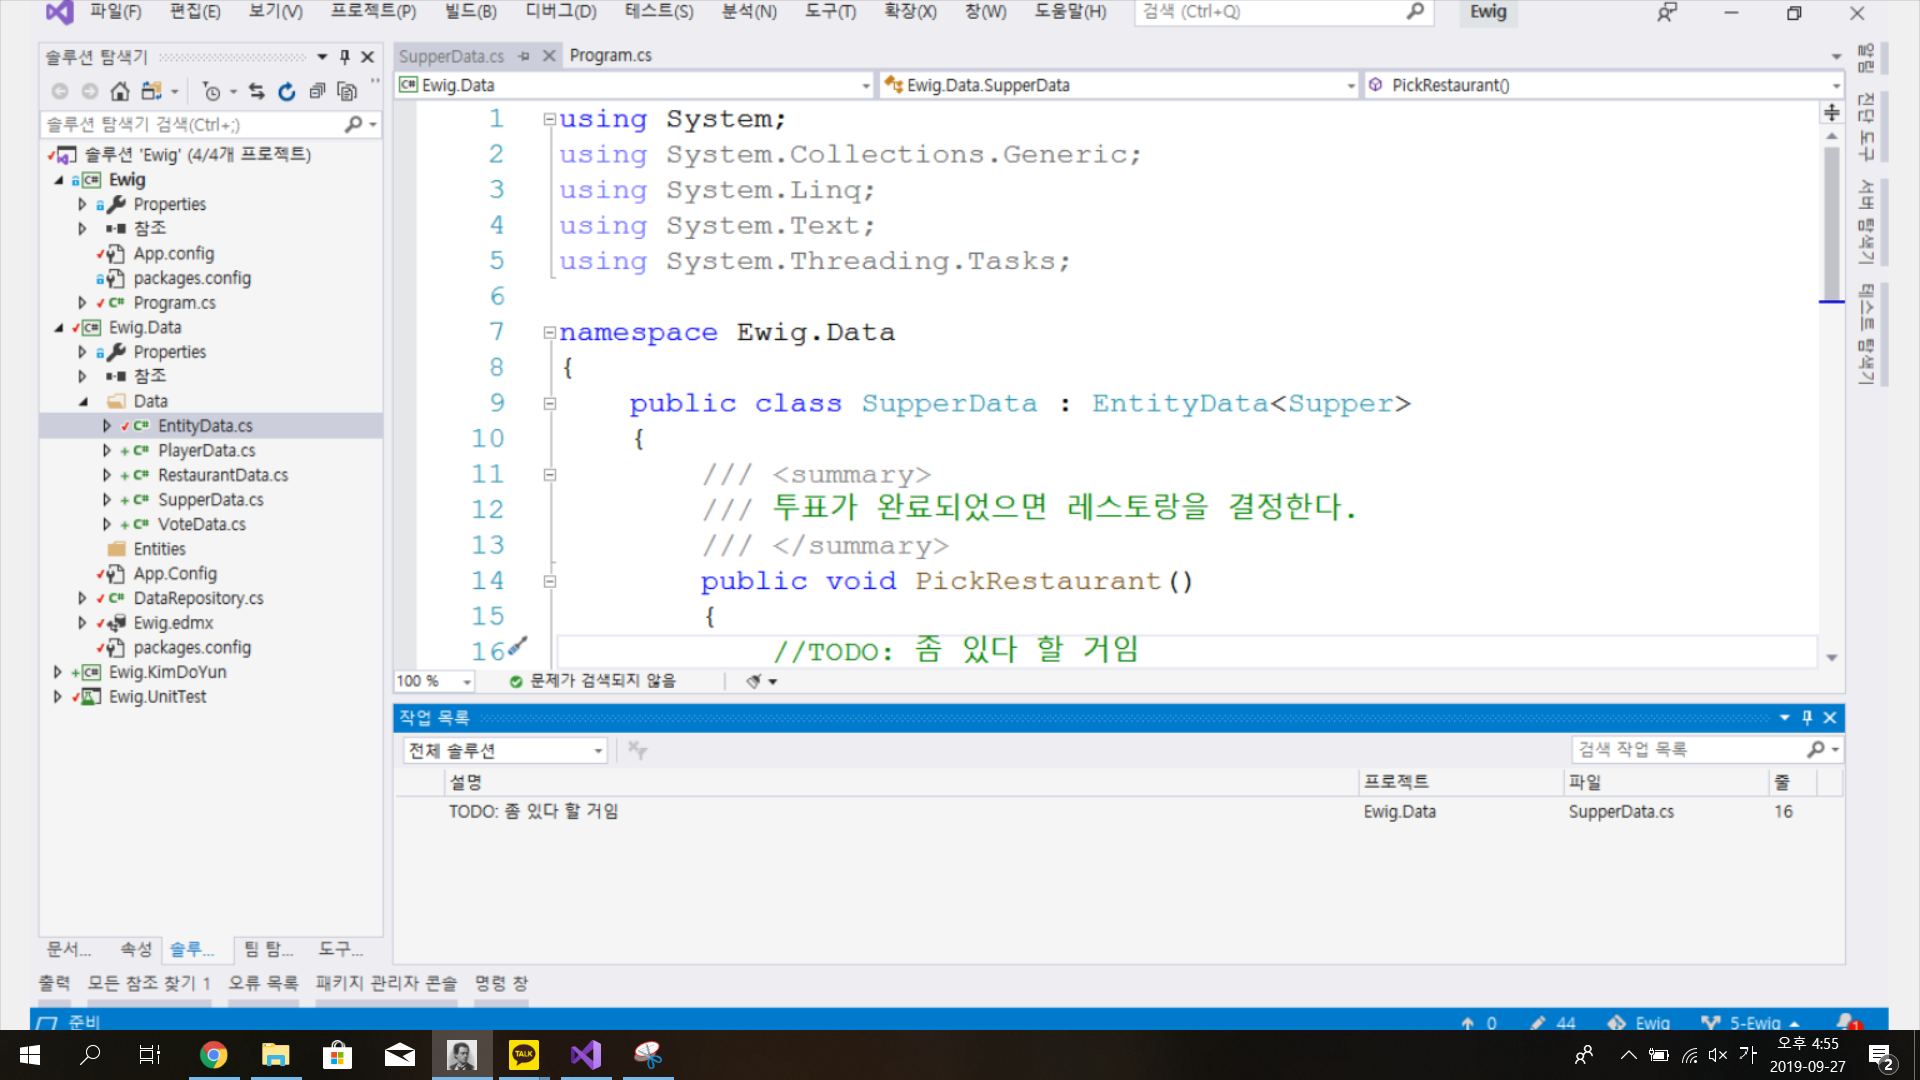The height and width of the screenshot is (1080, 1920).
Task: Toggle pin on the task list panel
Action: 1807,717
